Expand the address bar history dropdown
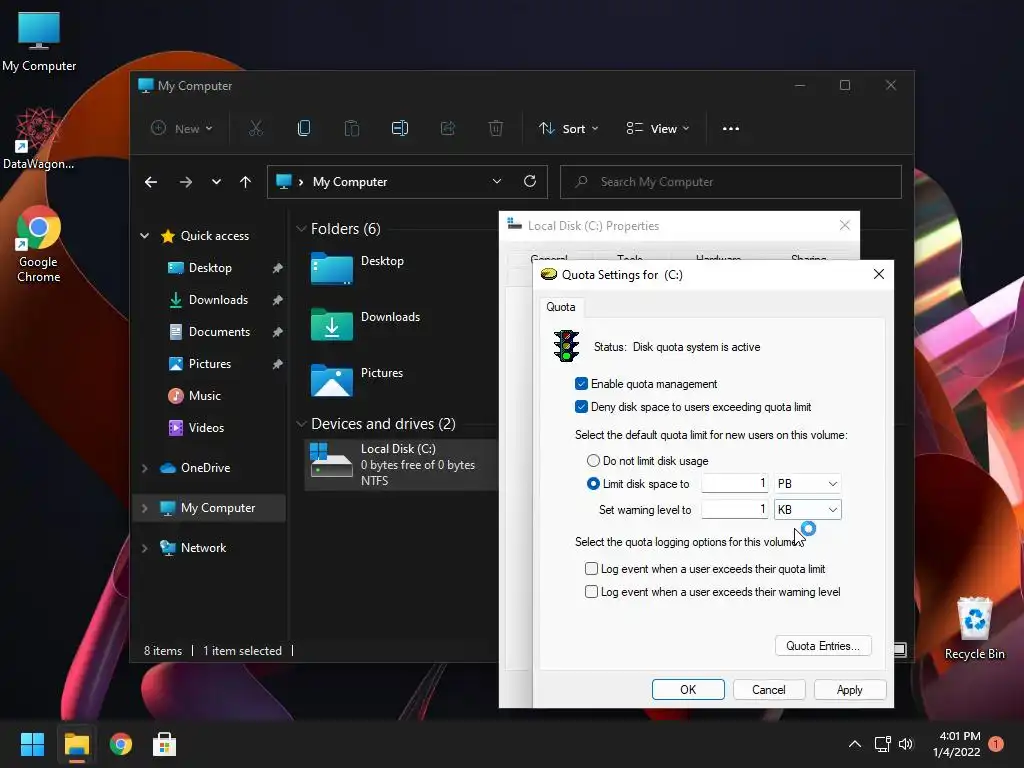Viewport: 1024px width, 768px height. click(496, 182)
